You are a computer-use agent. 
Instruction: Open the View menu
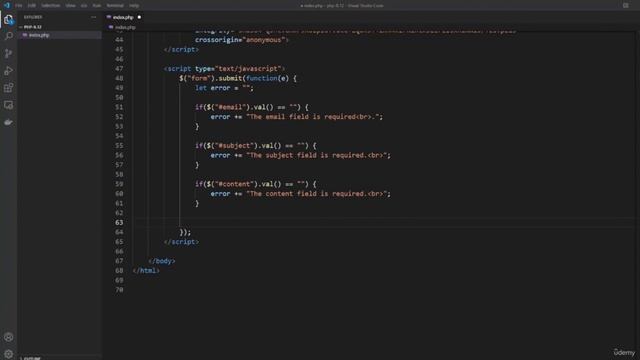coord(71,6)
